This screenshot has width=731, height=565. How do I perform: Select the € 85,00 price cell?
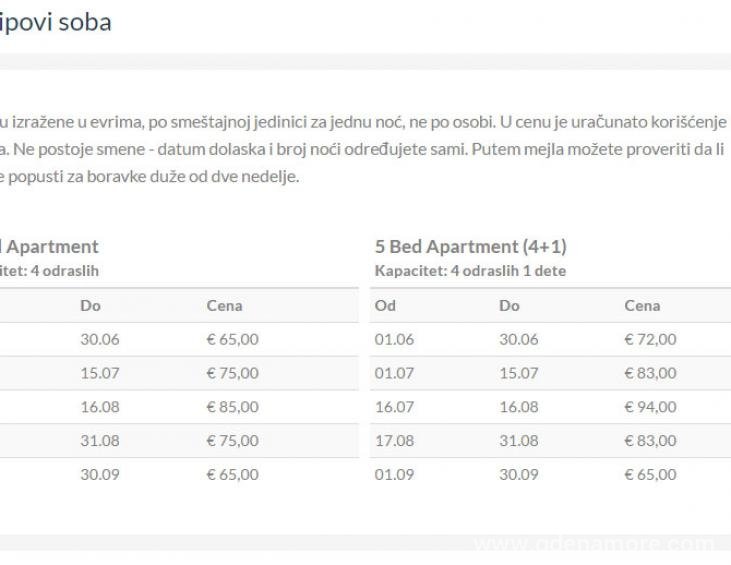tap(232, 407)
